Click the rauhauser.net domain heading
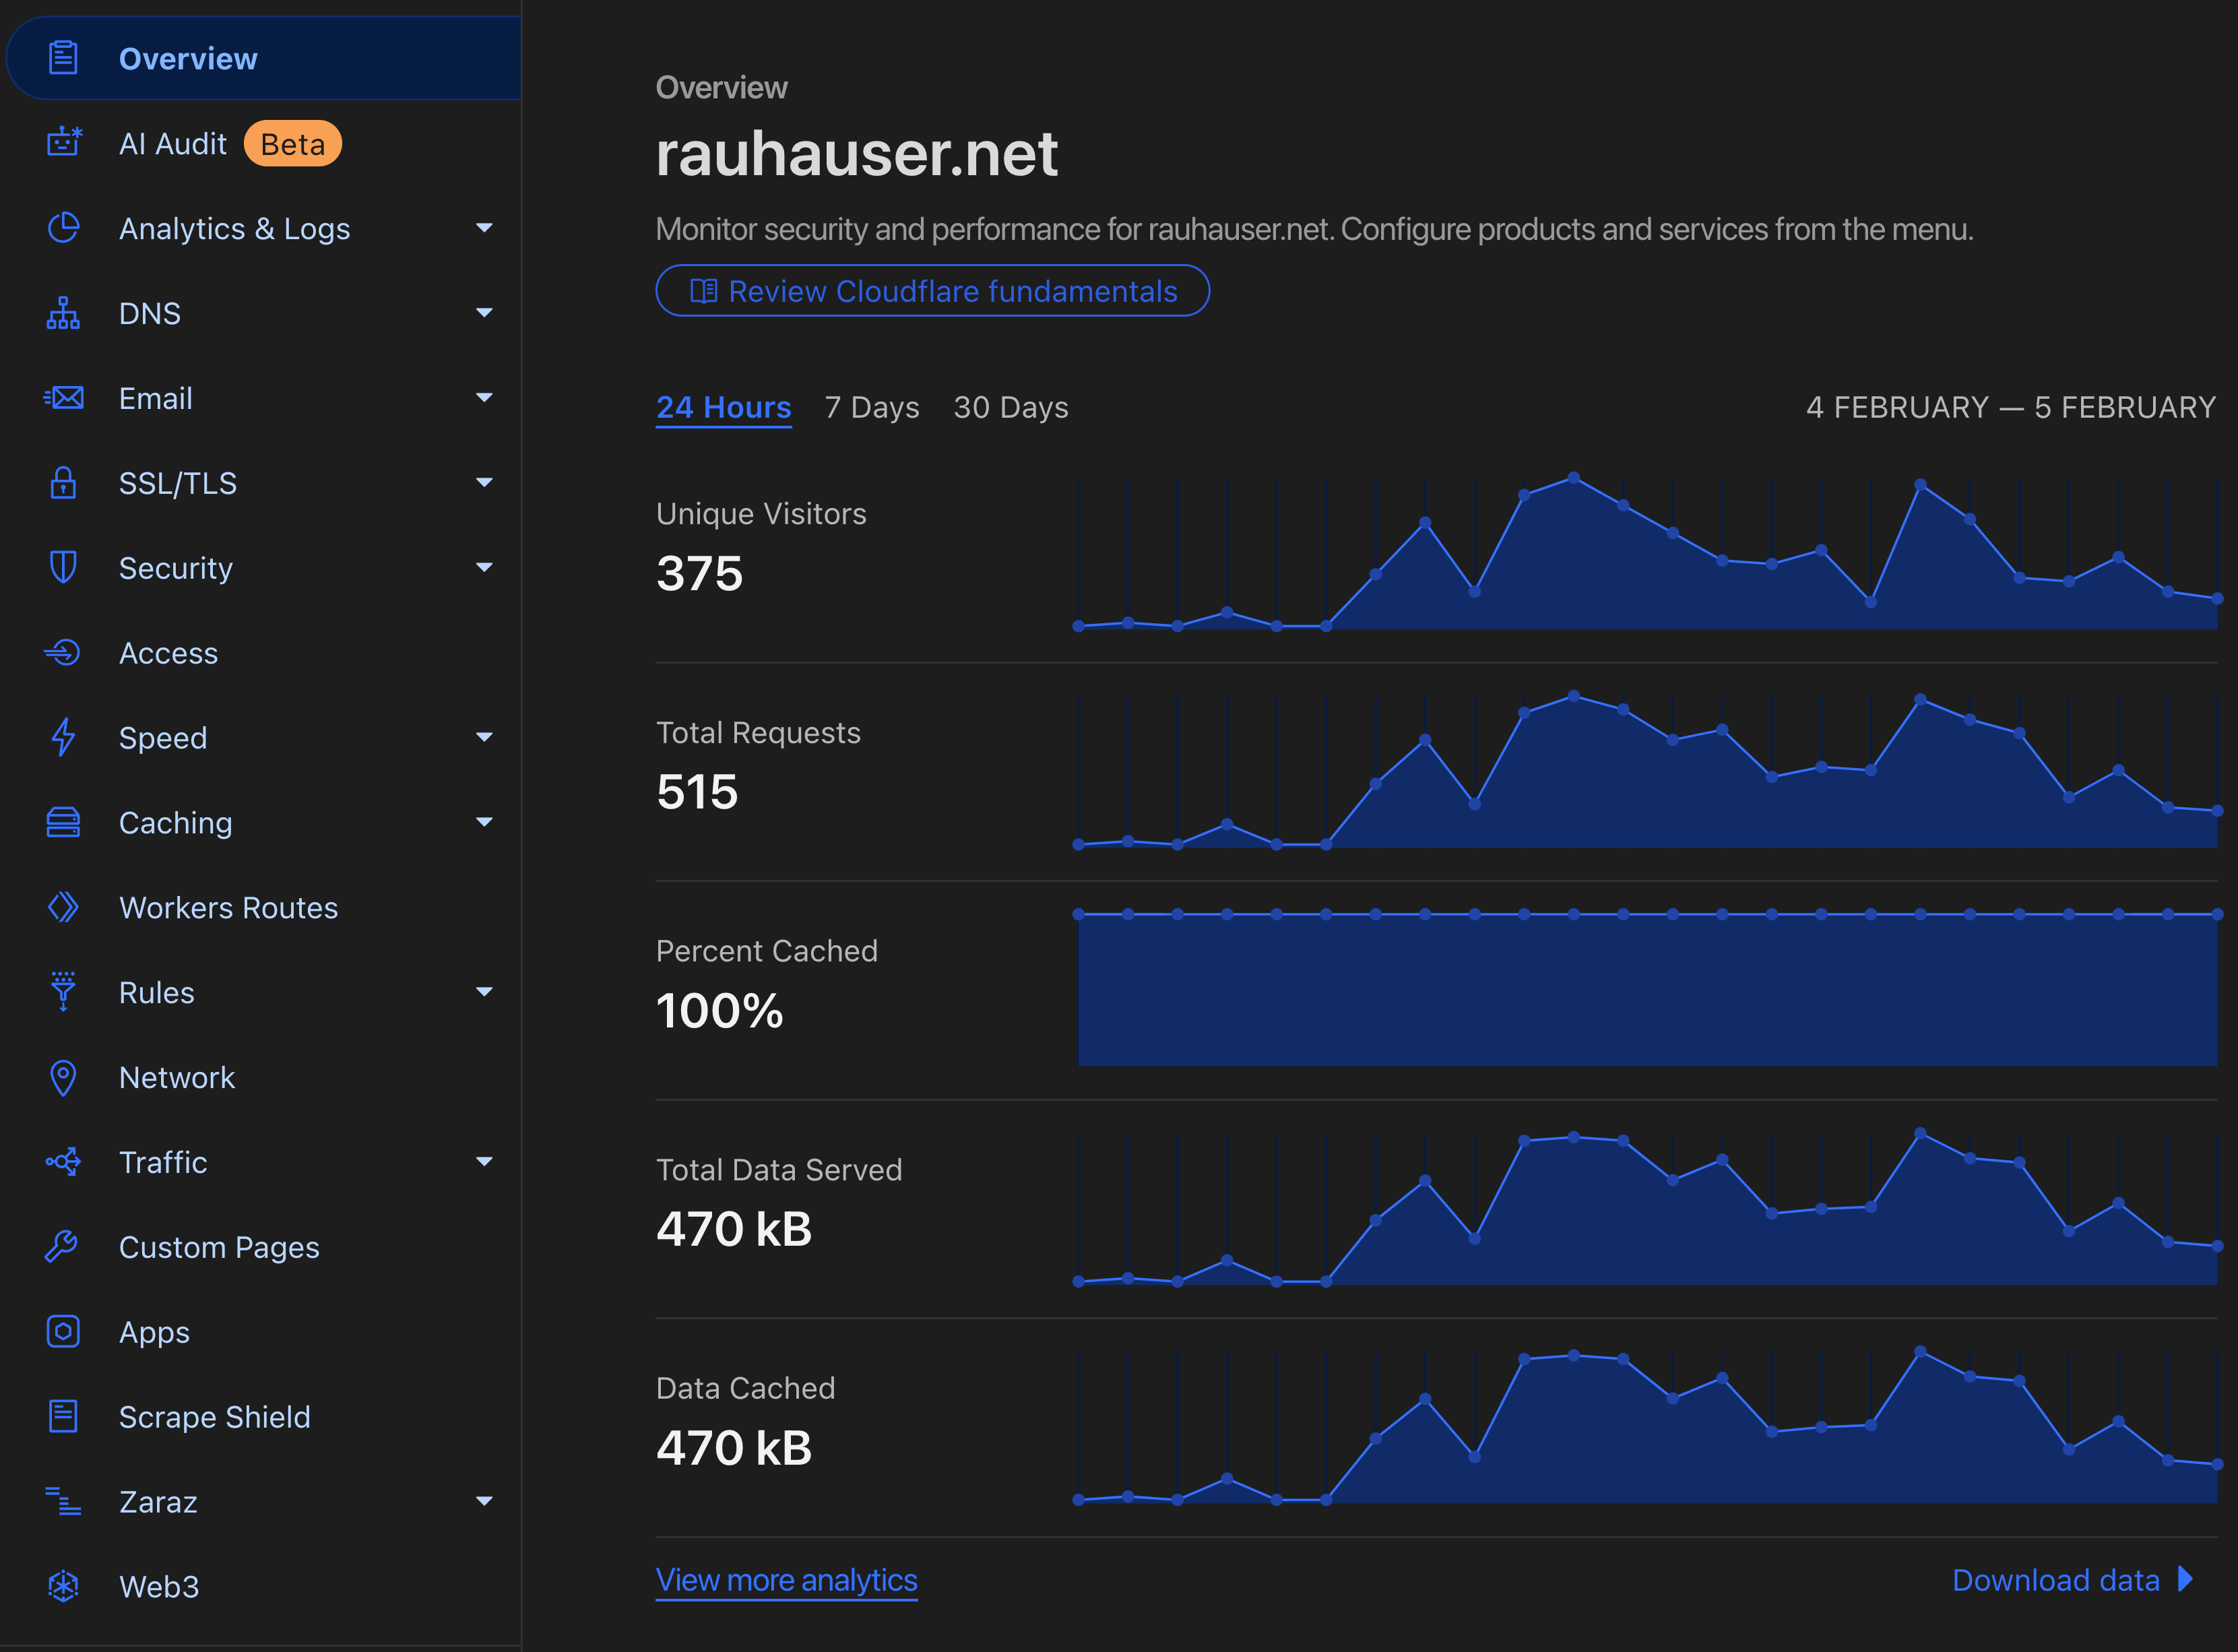2238x1652 pixels. click(x=856, y=154)
